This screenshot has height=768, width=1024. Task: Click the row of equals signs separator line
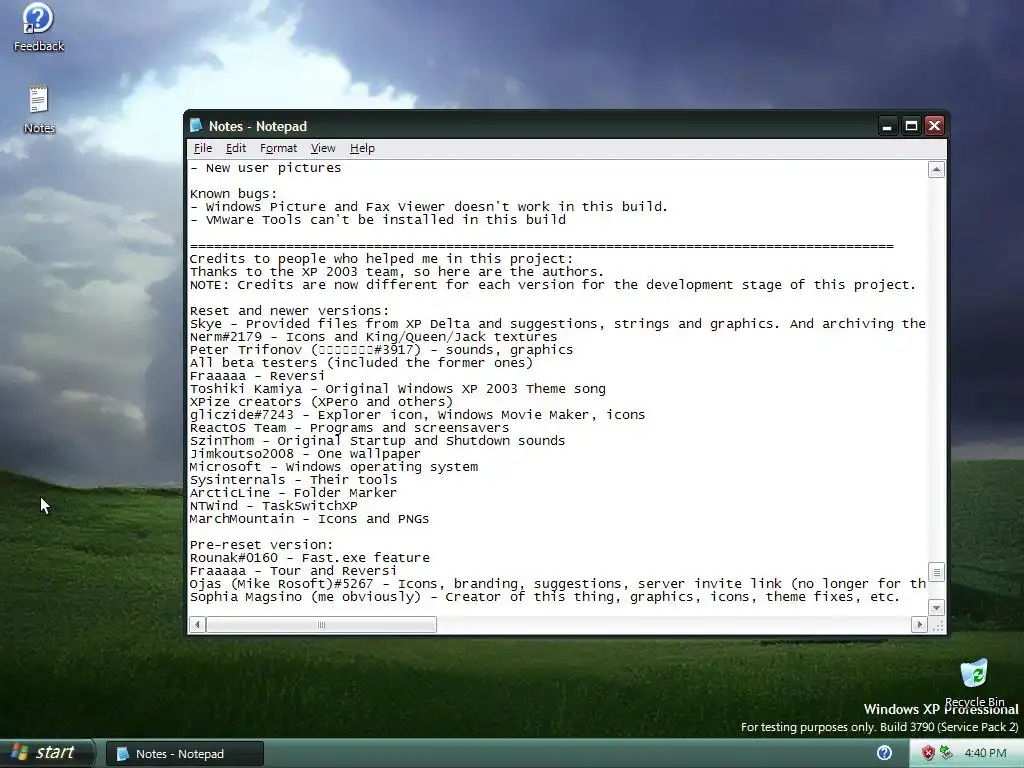click(x=541, y=246)
